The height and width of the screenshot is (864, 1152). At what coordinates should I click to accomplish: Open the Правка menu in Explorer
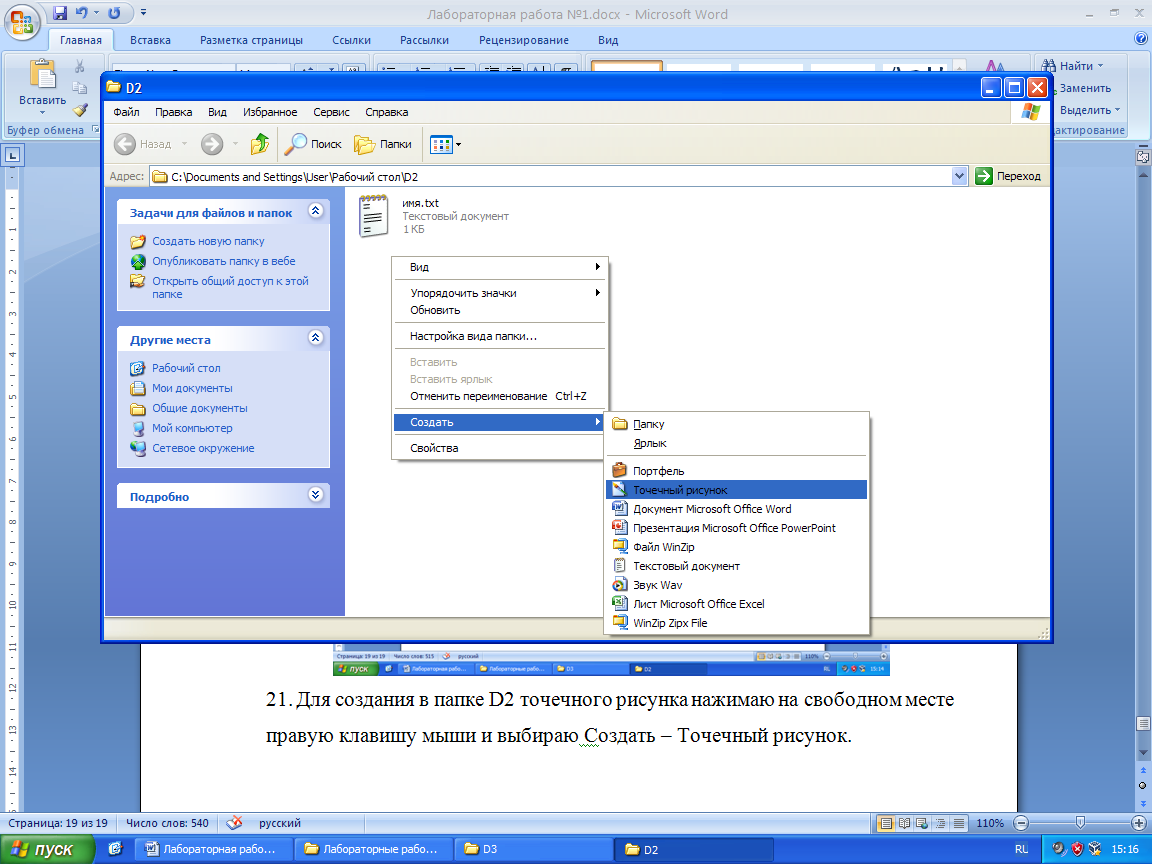173,112
